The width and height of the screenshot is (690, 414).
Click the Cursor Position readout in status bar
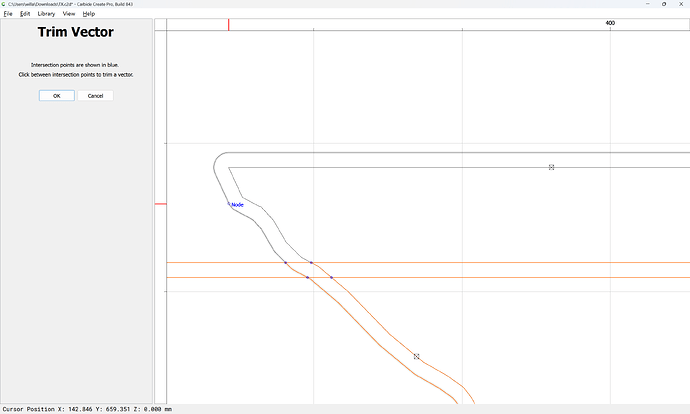coord(87,409)
